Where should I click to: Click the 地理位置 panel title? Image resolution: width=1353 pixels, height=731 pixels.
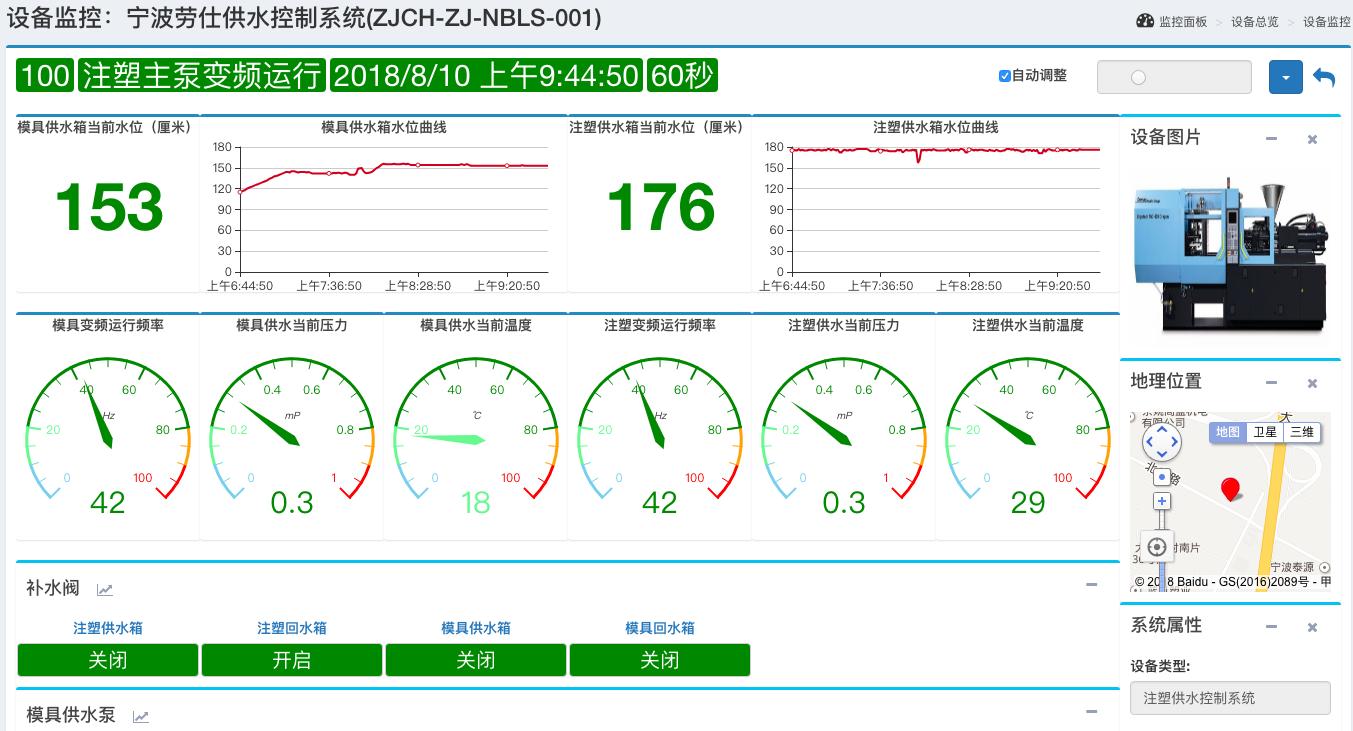(x=1166, y=382)
